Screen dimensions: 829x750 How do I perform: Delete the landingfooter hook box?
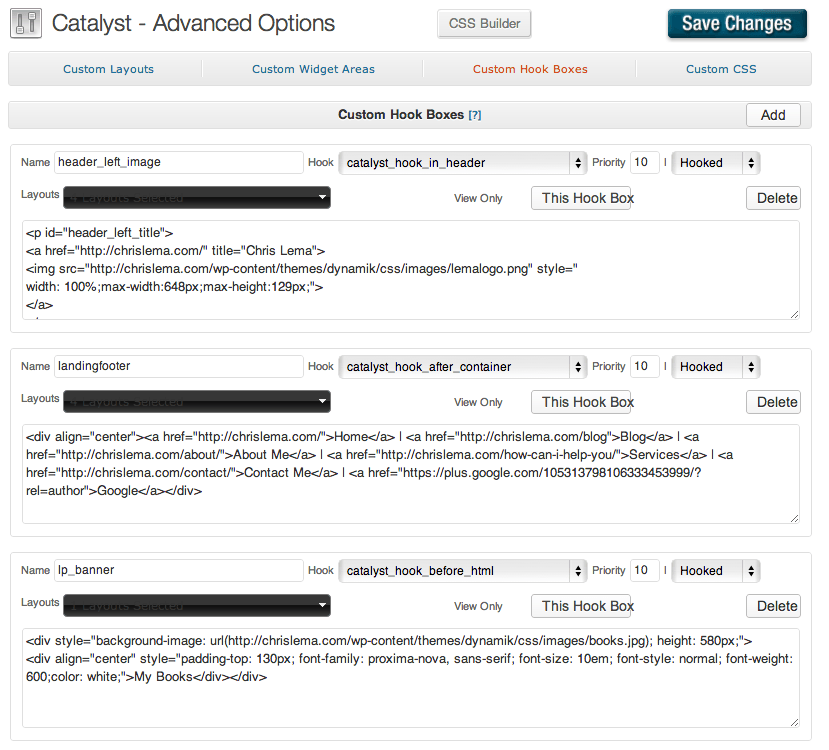pyautogui.click(x=776, y=402)
